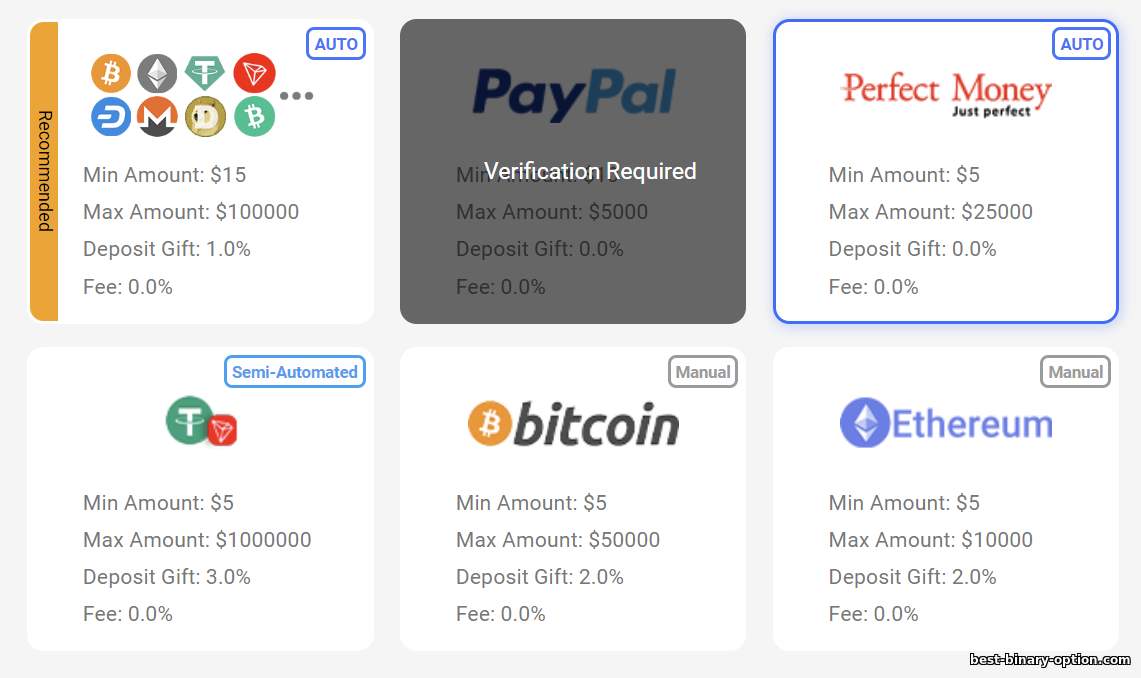1141x678 pixels.
Task: Select the Tether TRC20 deposit icon
Action: (201, 422)
